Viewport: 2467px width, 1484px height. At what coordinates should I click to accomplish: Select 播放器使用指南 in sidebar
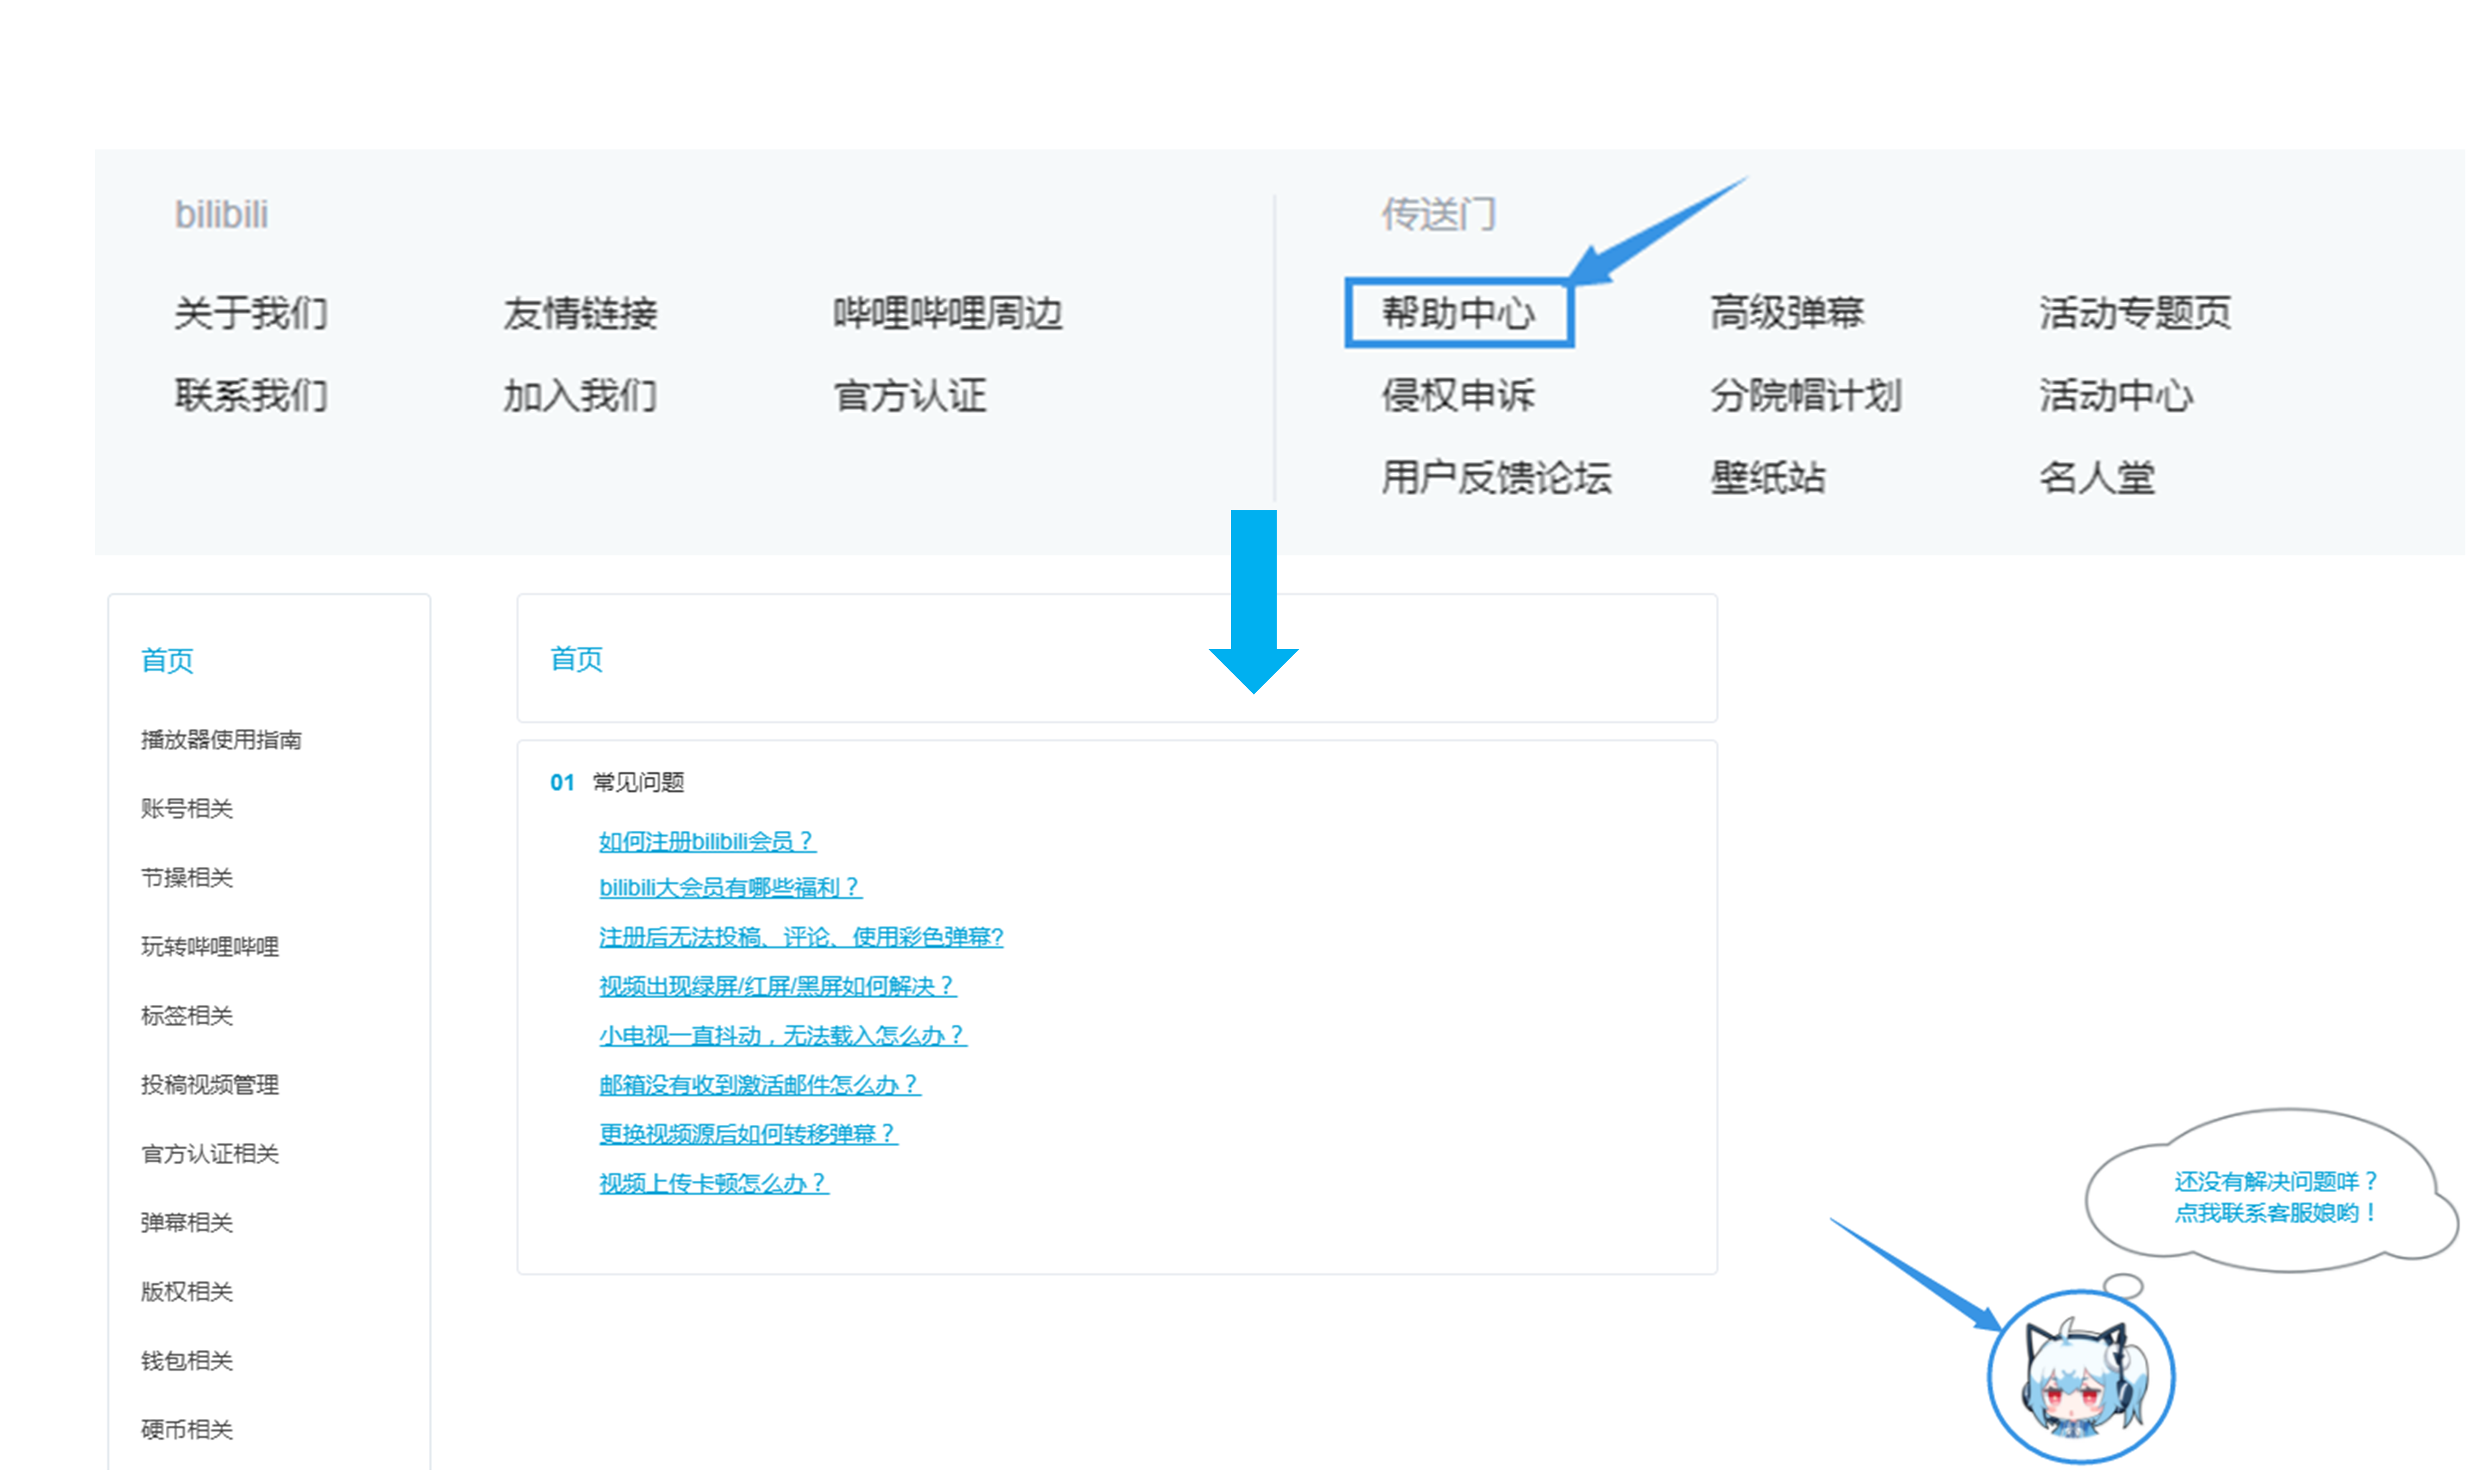(x=221, y=739)
